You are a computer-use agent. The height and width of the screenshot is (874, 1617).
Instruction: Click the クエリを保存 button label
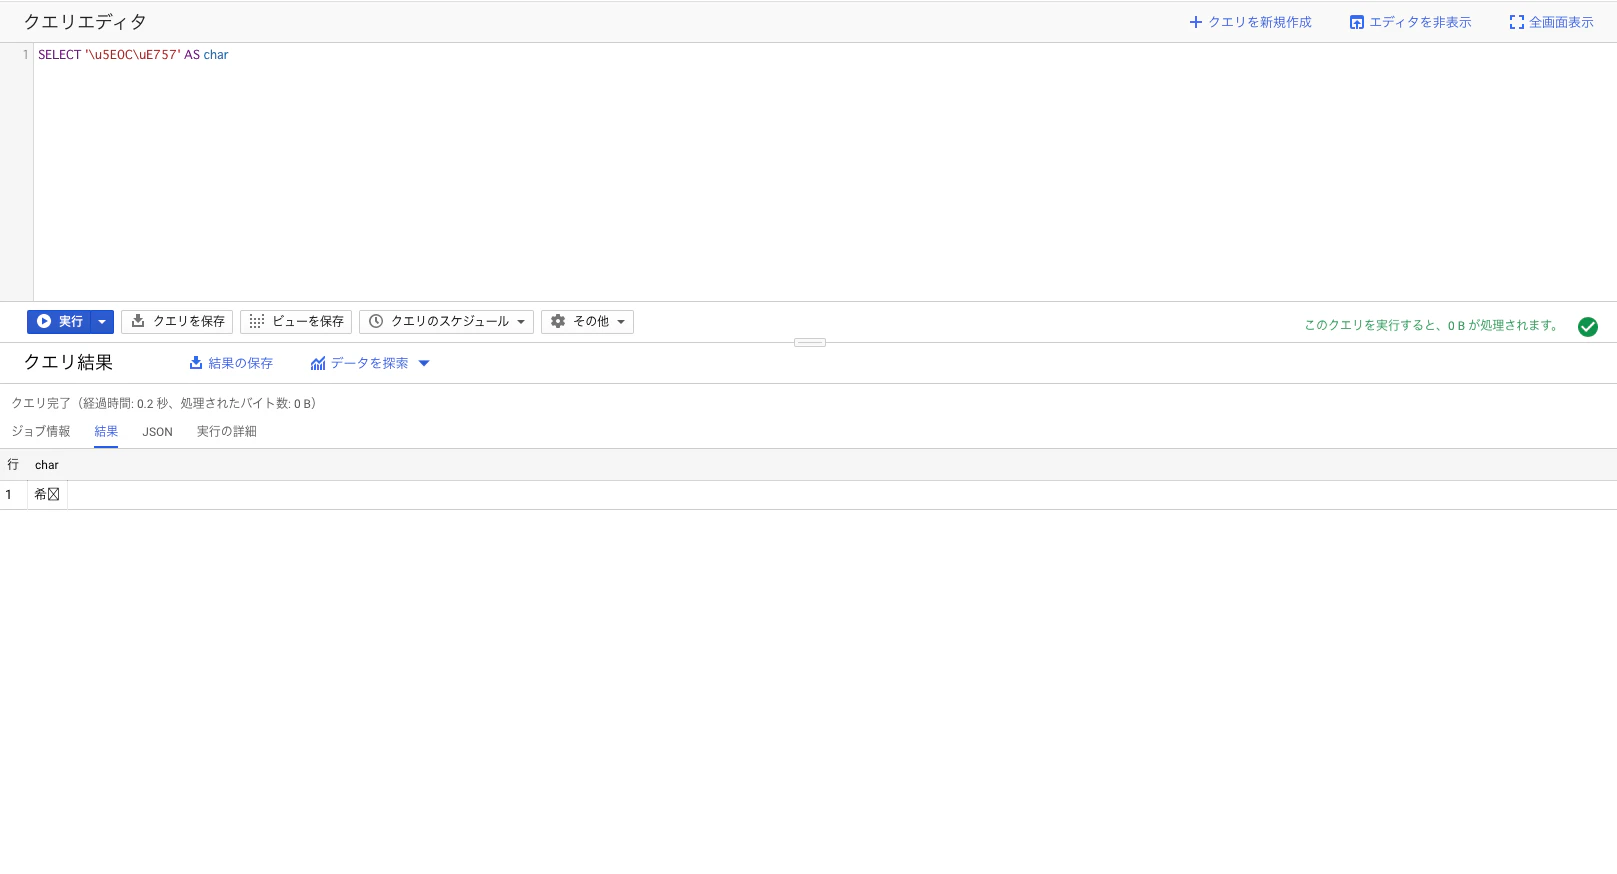(x=189, y=321)
